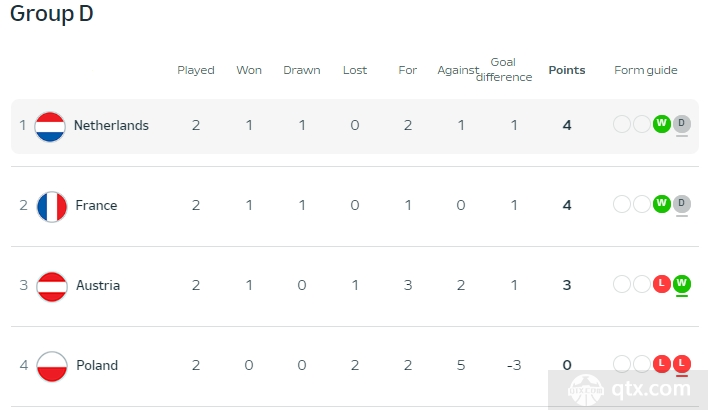
Task: Click the Netherlands flag icon
Action: click(50, 126)
